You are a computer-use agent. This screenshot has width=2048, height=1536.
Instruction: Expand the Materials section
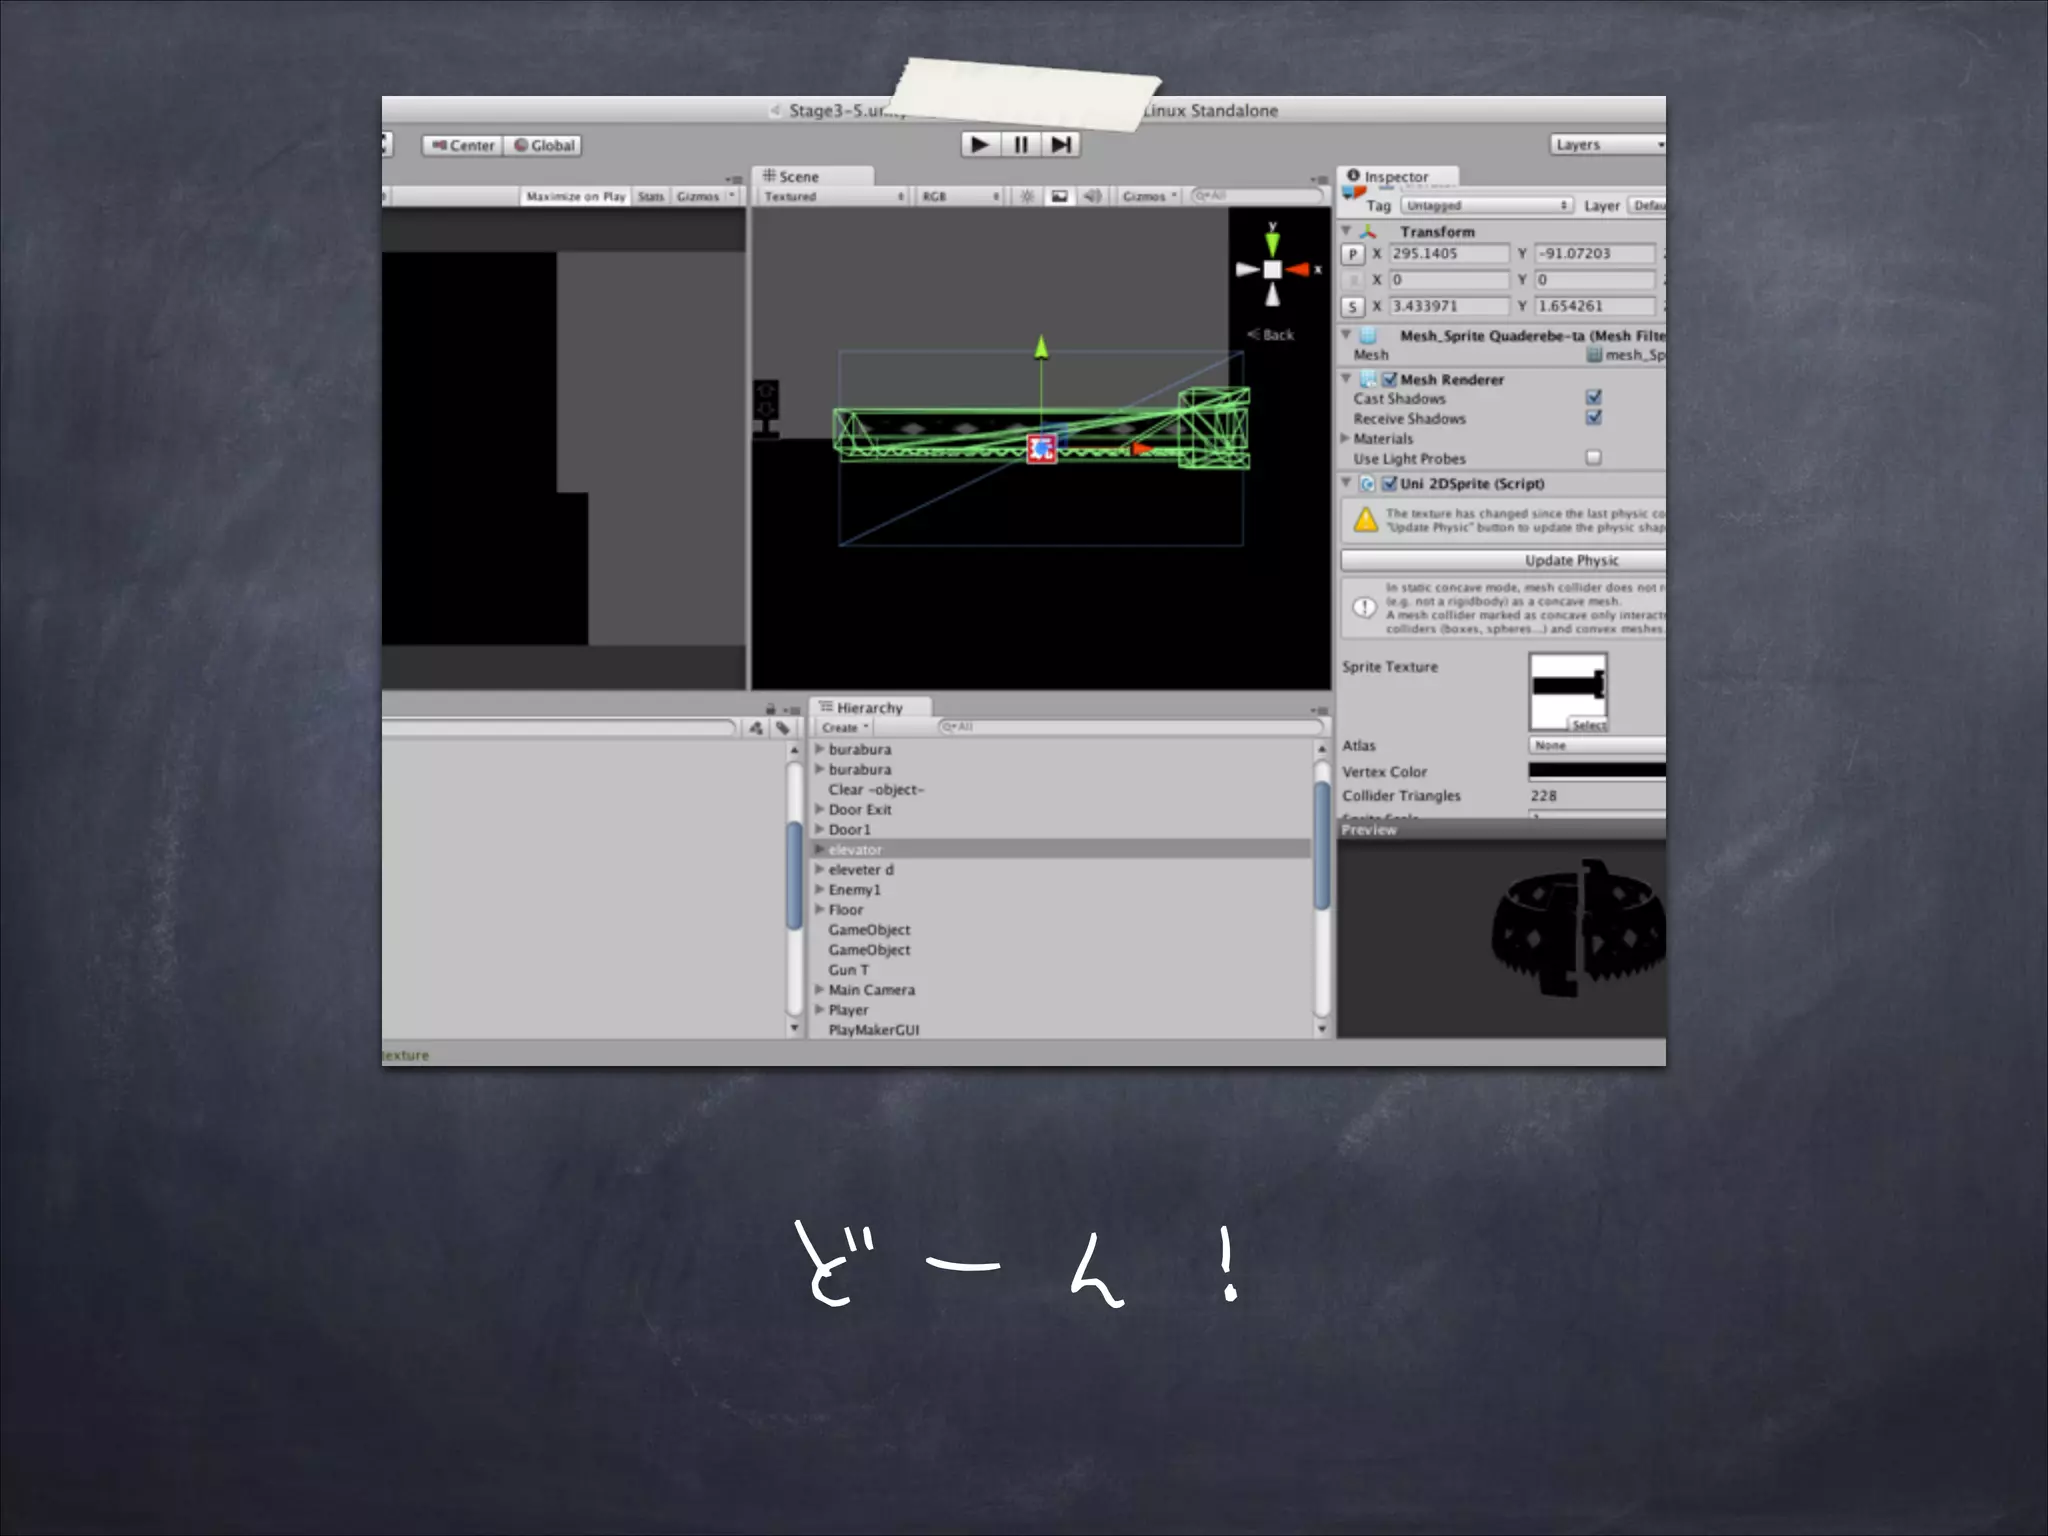click(x=1346, y=438)
